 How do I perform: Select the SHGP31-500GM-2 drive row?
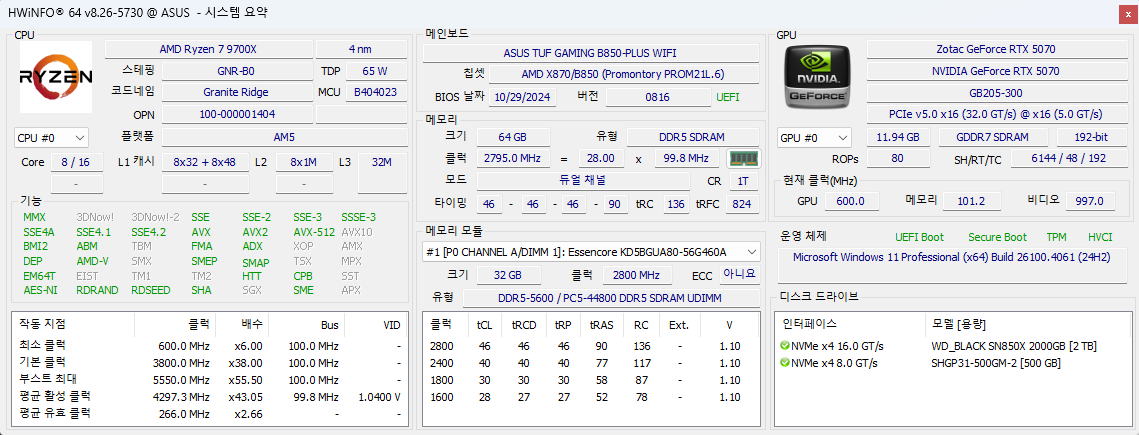coord(951,363)
